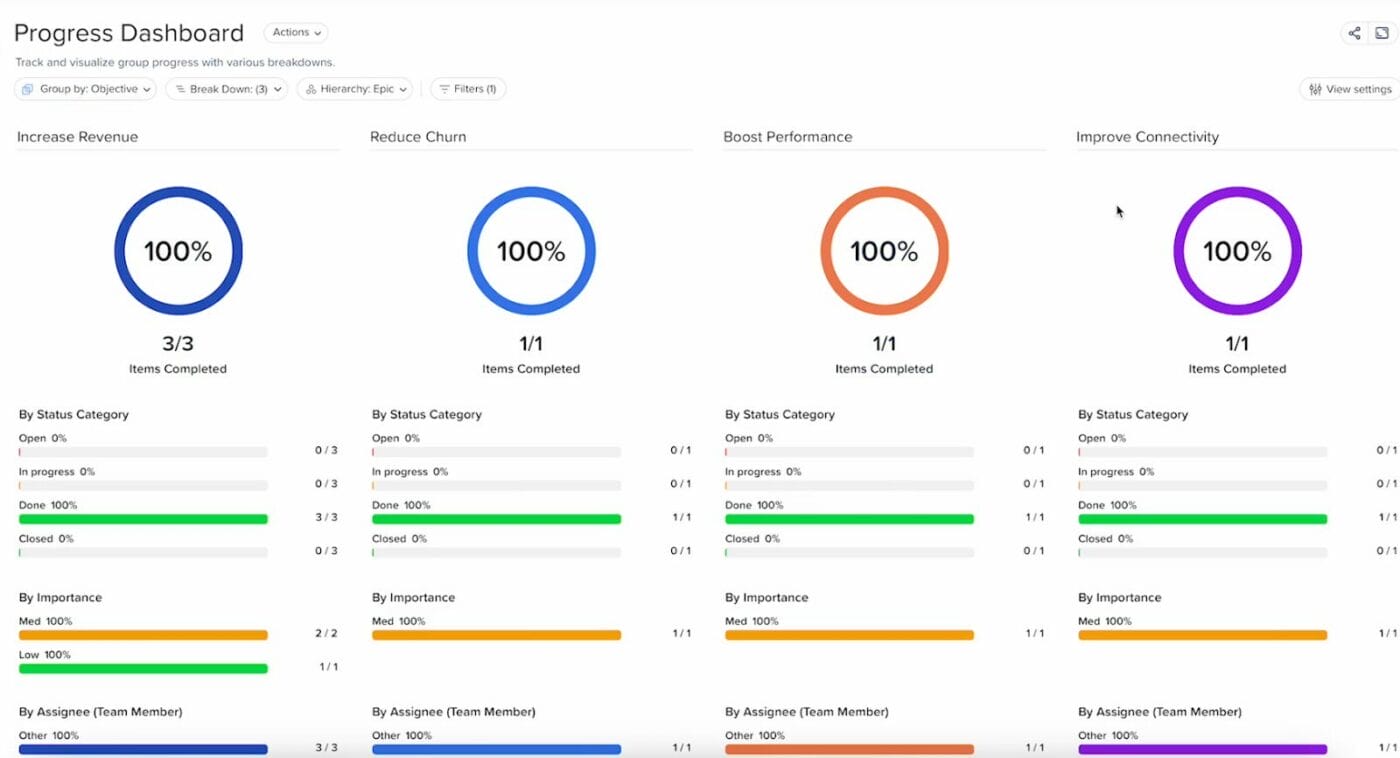
Task: Select the Increase Revenue column heading
Action: [78, 137]
